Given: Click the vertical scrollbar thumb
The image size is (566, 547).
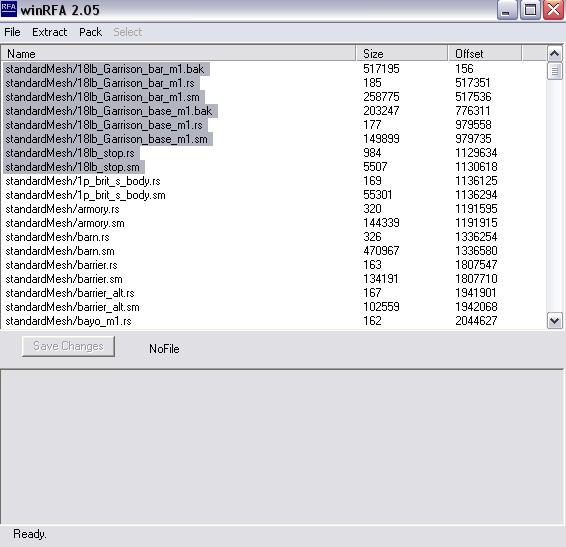Looking at the screenshot, I should (554, 71).
